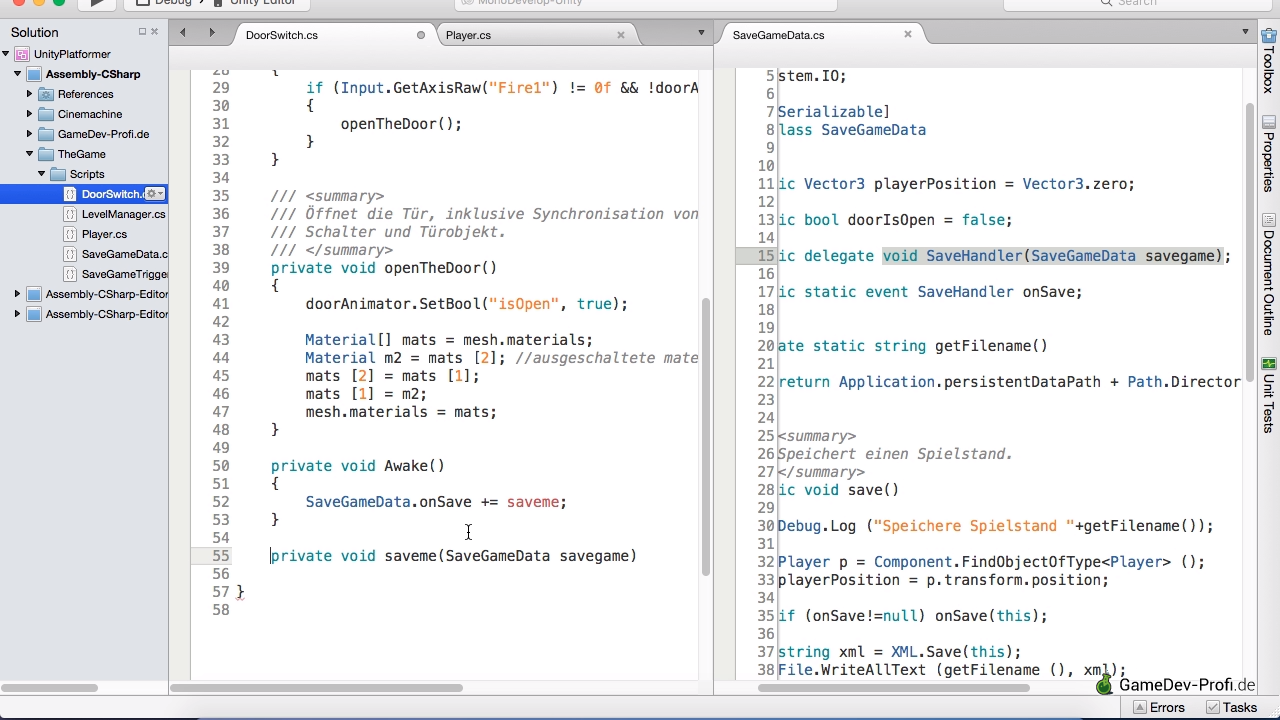
Task: Click the Cinemachine folder icon
Action: 46,114
